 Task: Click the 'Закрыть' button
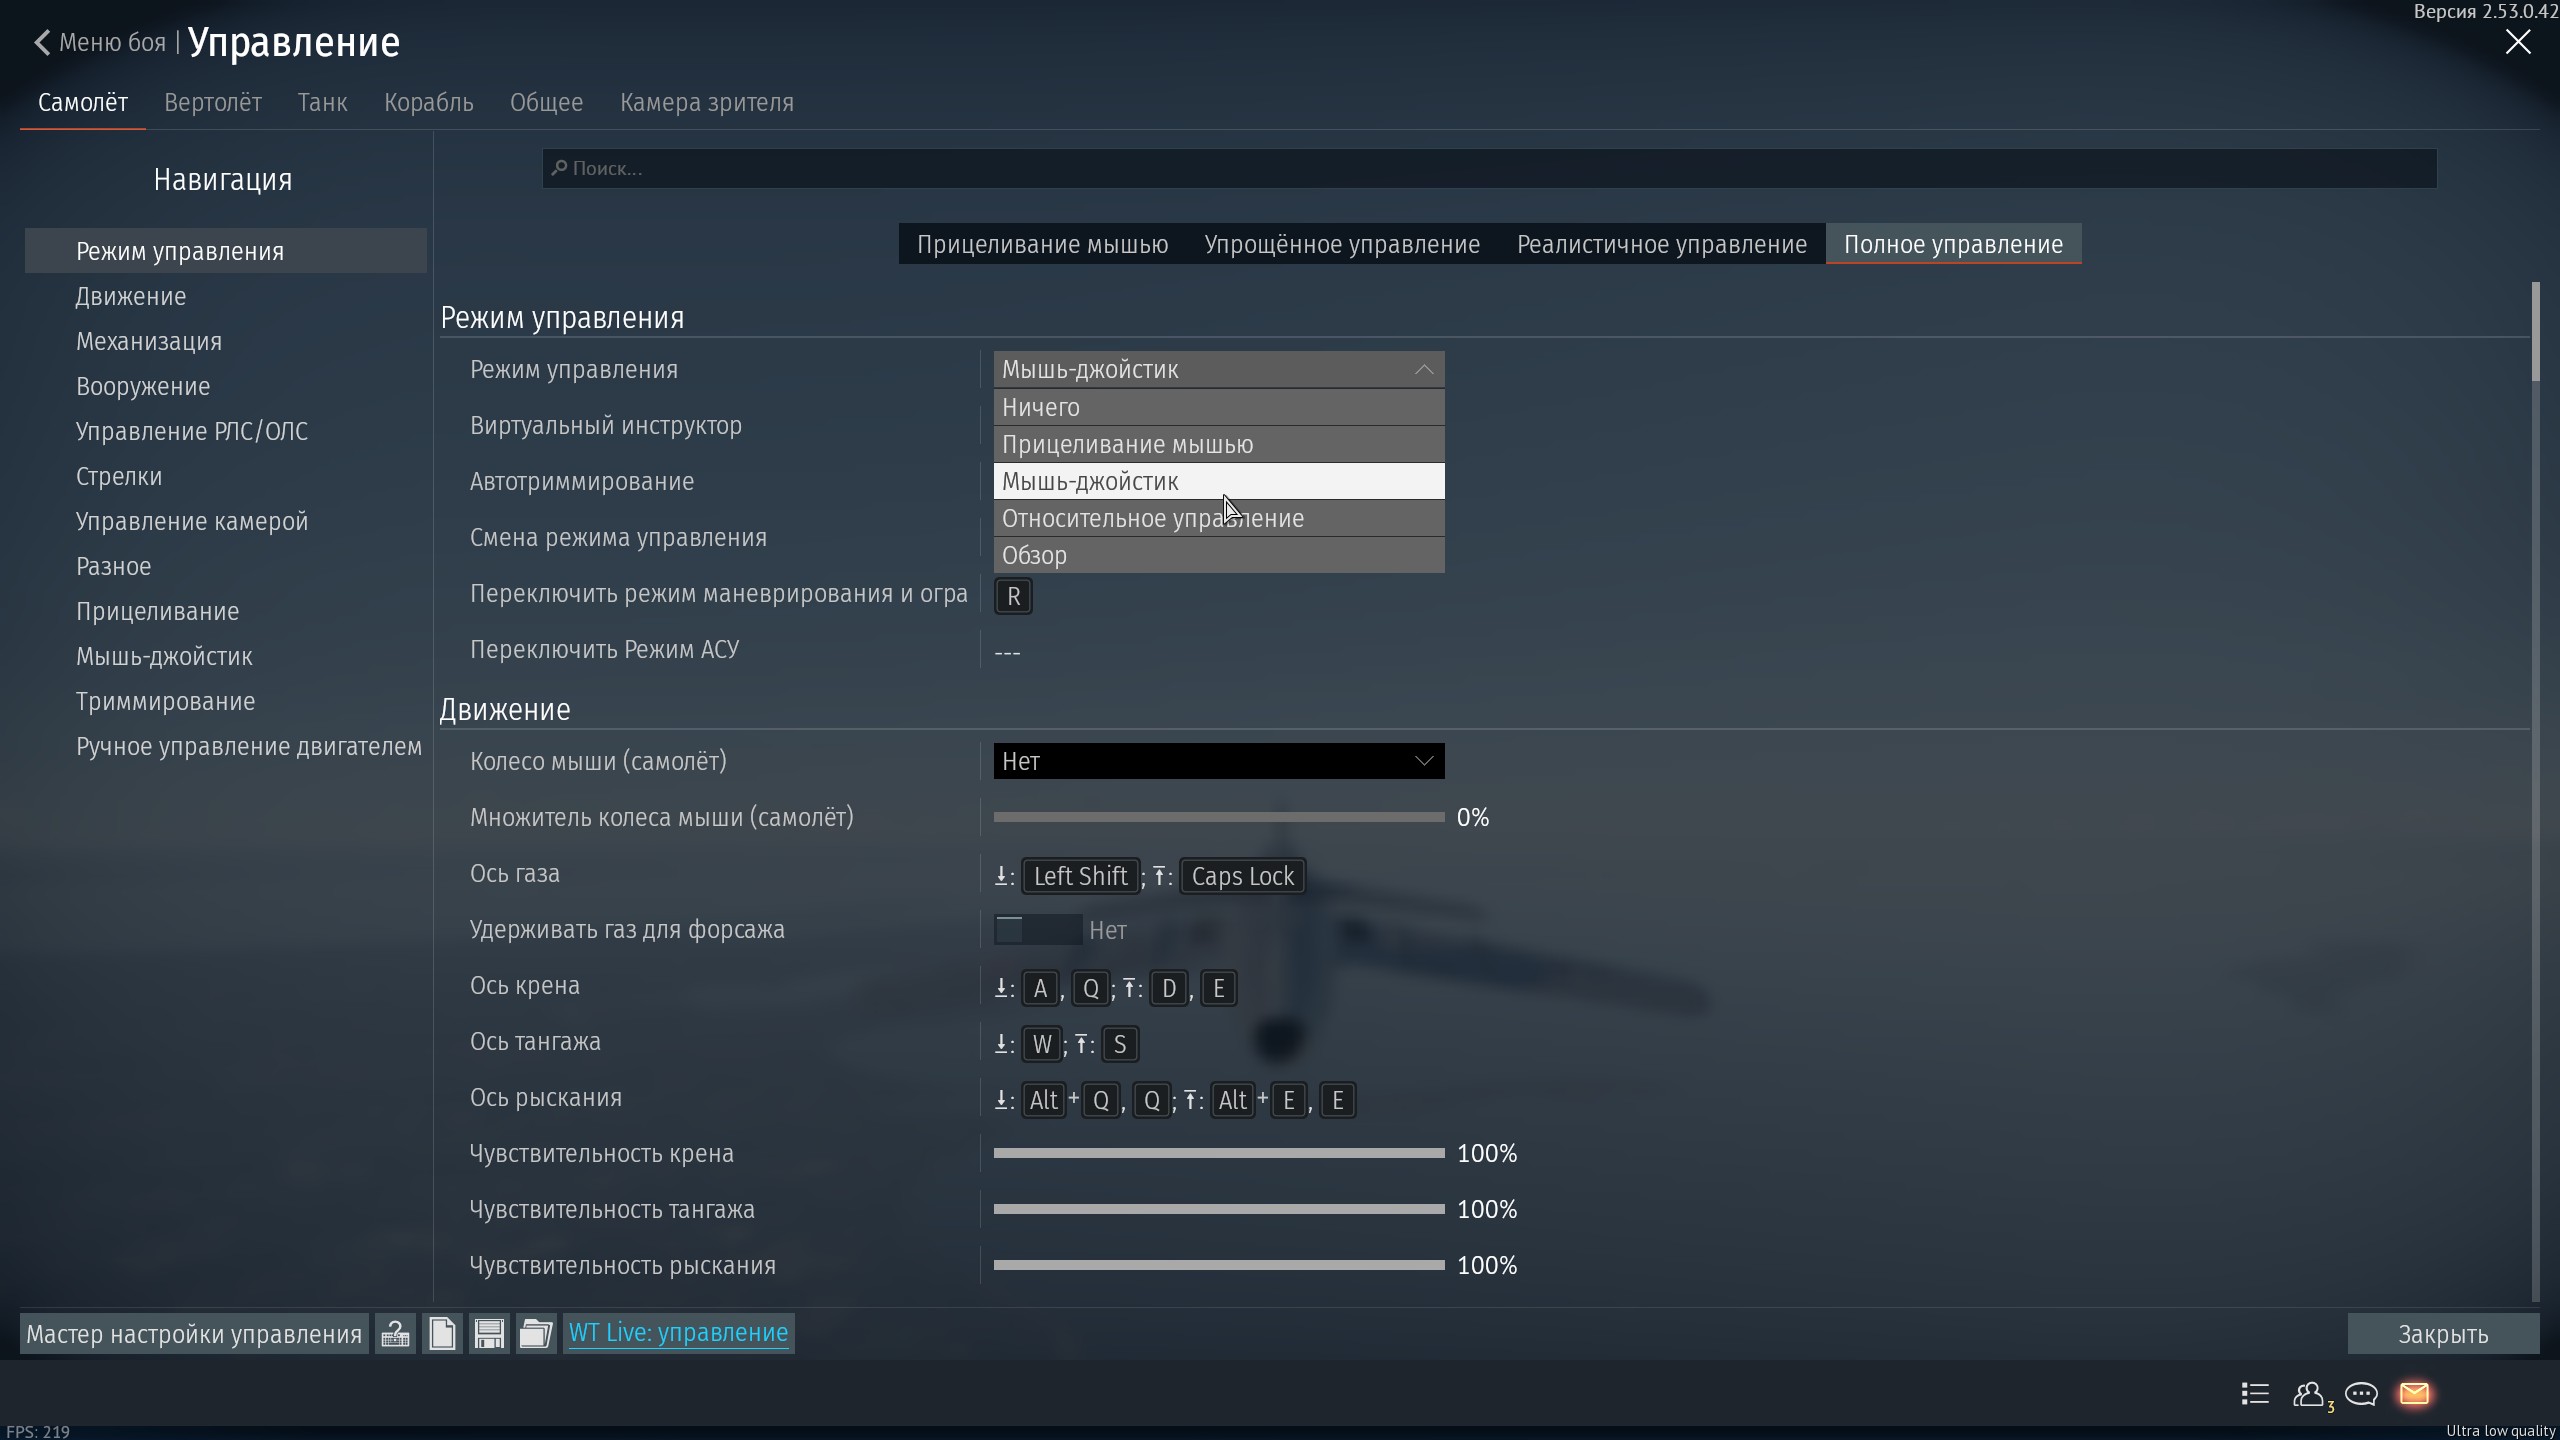(x=2442, y=1334)
